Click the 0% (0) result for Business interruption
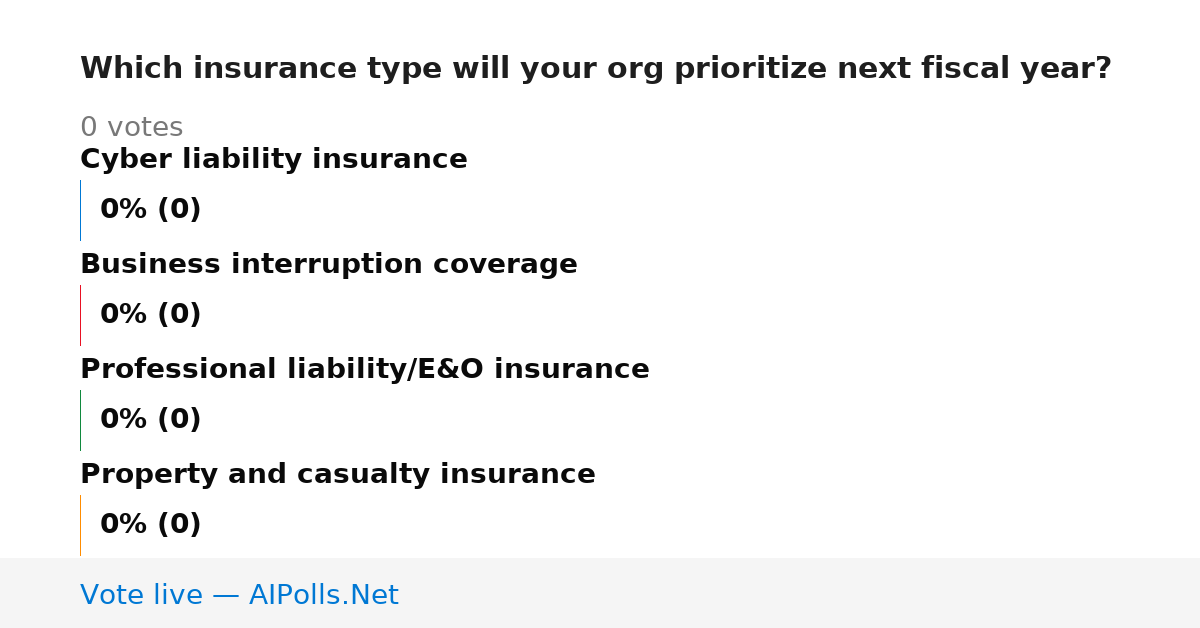1200x628 pixels. click(150, 315)
